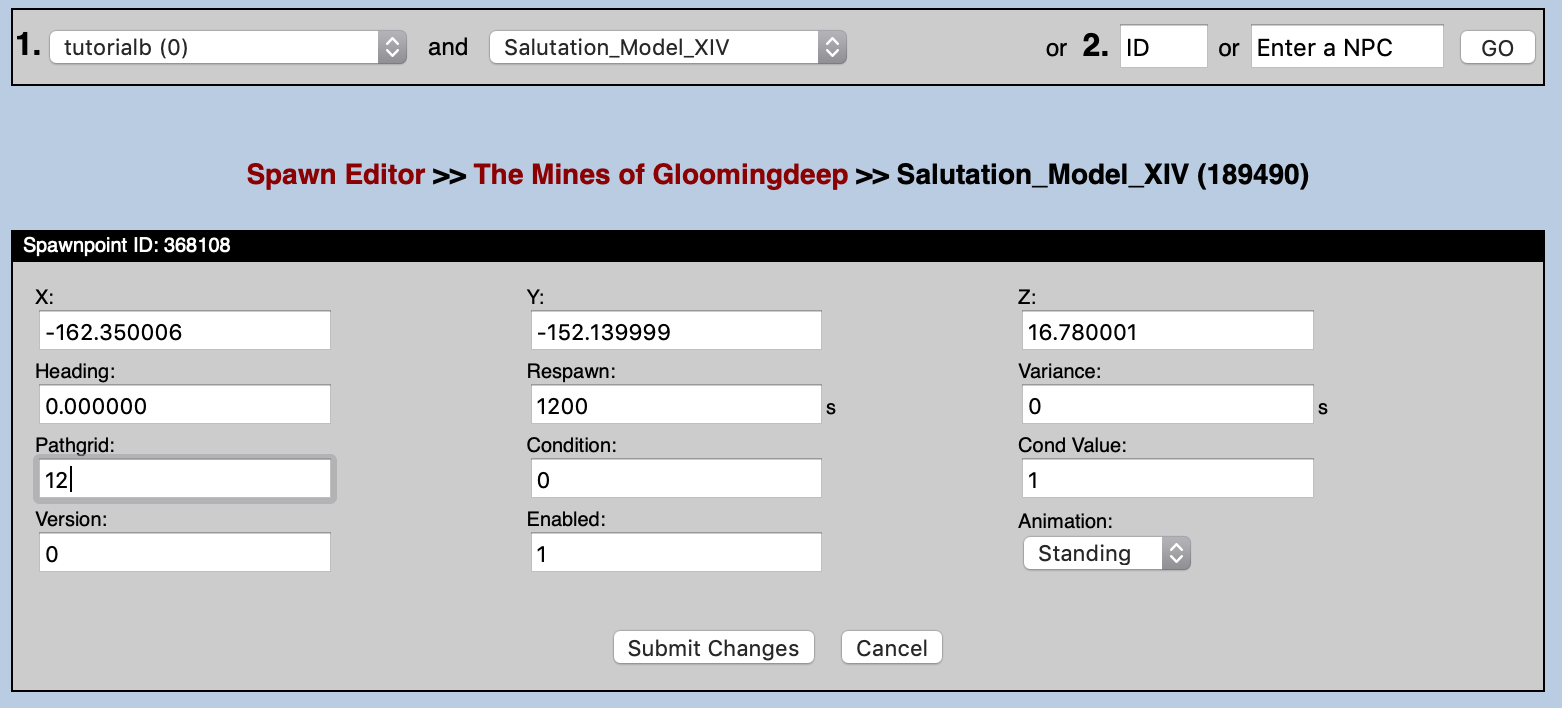Focus the Heading input field
This screenshot has height=708, width=1562.
point(184,405)
